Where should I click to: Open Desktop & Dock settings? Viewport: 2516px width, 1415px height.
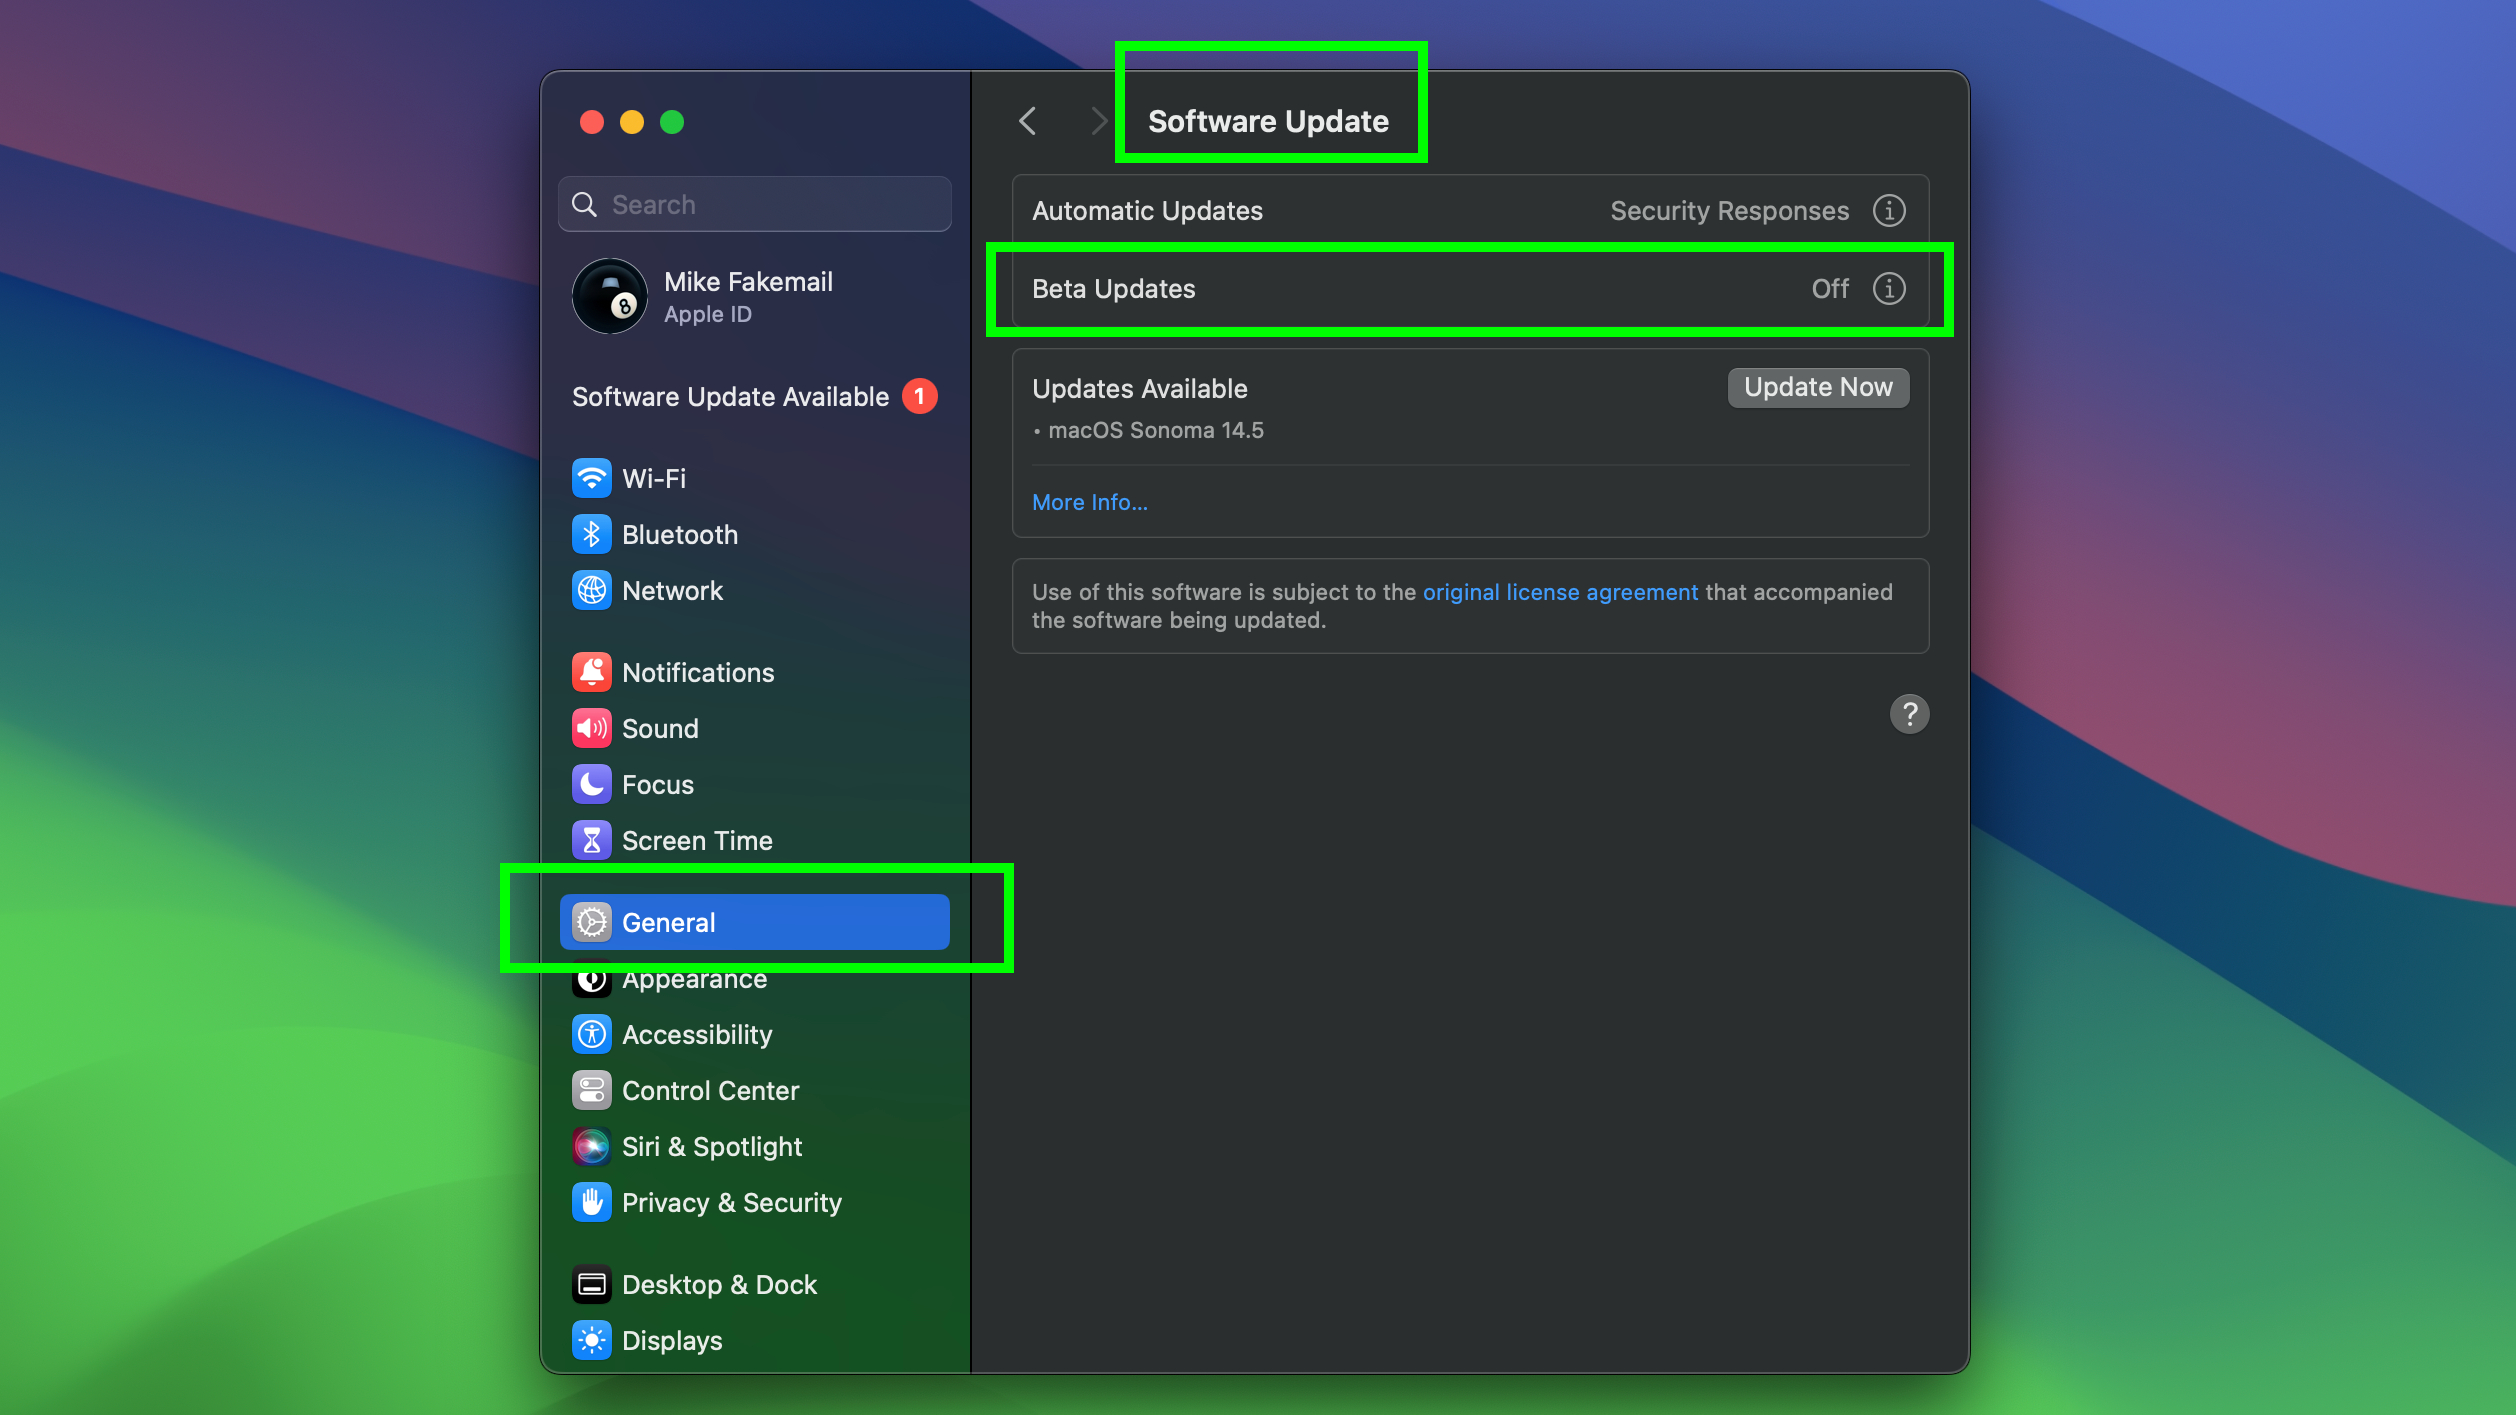(x=719, y=1284)
